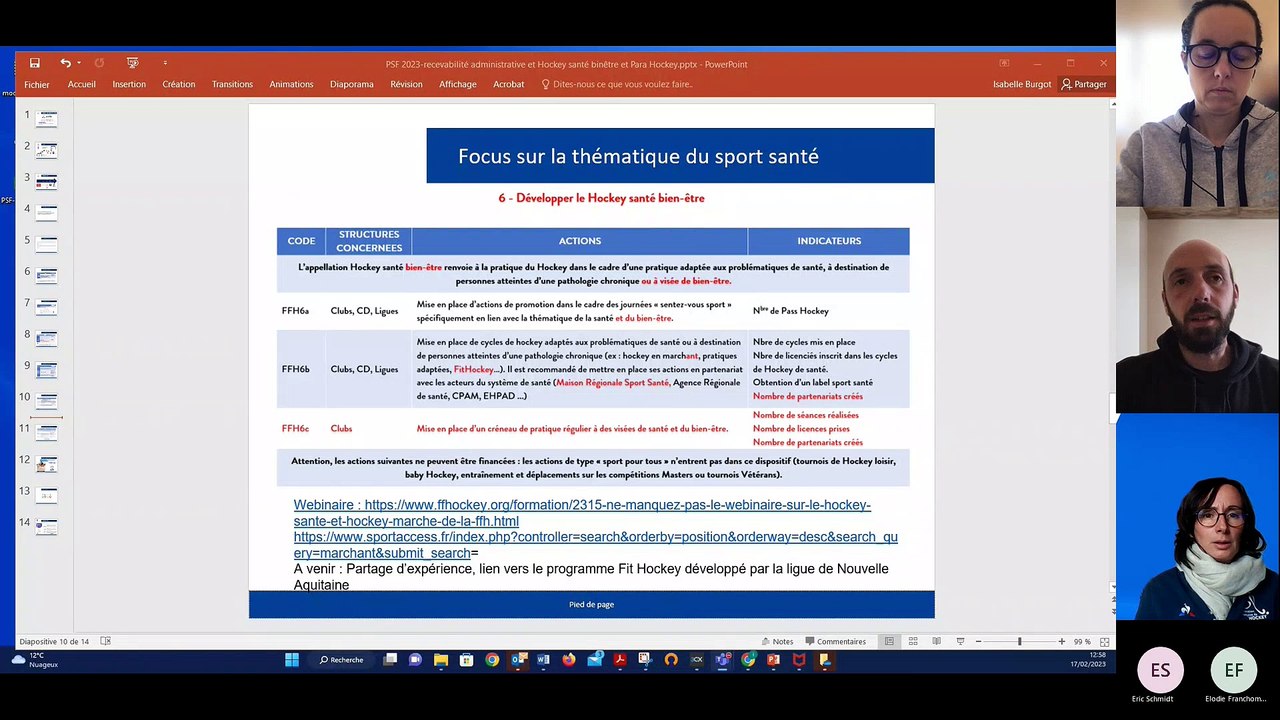Click the 'Dites-nous ce que vous voulez faire' box
Screen dimensions: 1280x720
(617, 84)
